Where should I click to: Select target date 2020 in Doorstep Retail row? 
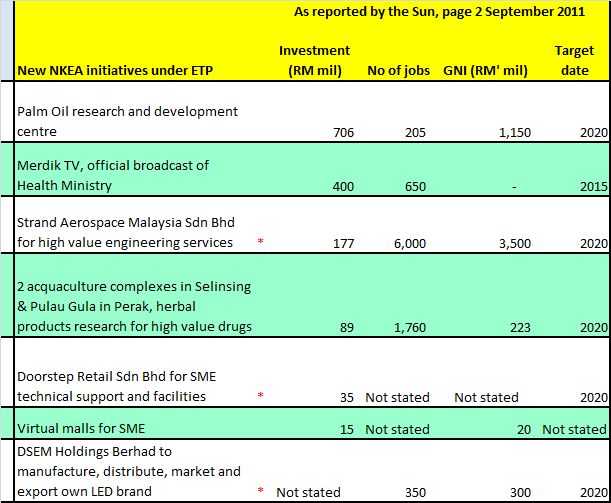594,397
